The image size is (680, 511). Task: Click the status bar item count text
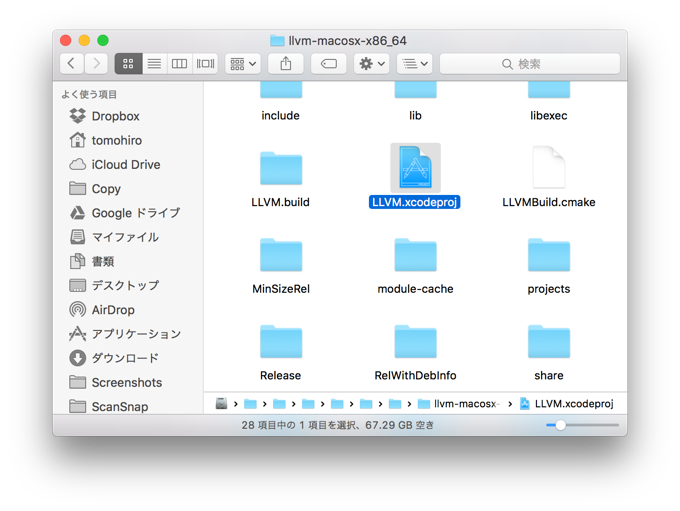click(x=337, y=425)
